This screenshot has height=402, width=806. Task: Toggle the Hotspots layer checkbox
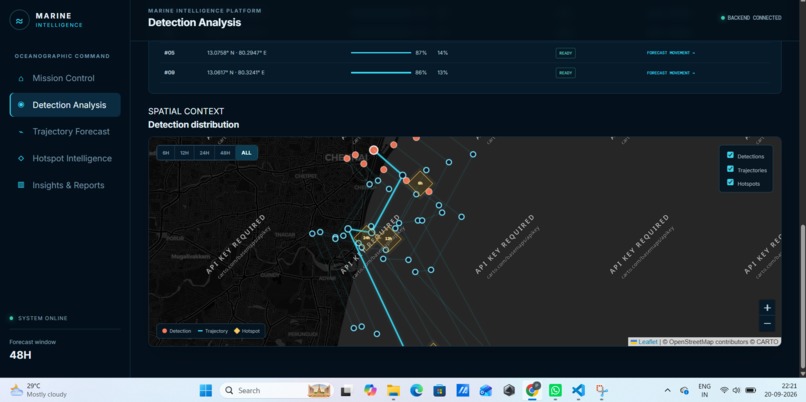pyautogui.click(x=730, y=182)
